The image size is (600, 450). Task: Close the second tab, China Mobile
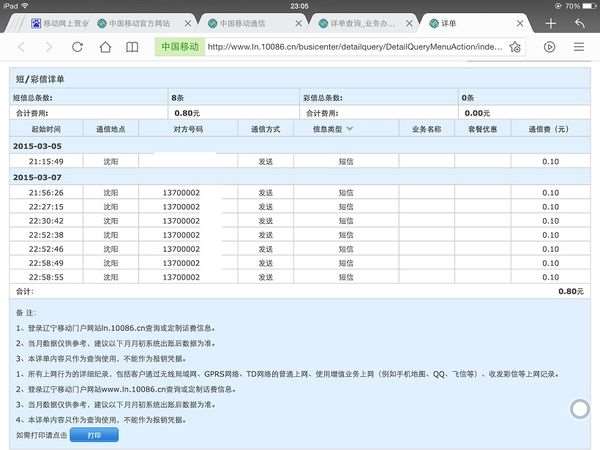(x=188, y=23)
